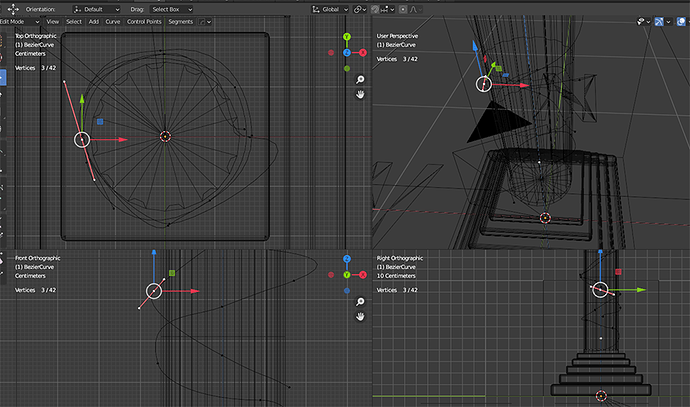Click the move gizmo circle in Front view
The width and height of the screenshot is (690, 407).
[x=154, y=291]
